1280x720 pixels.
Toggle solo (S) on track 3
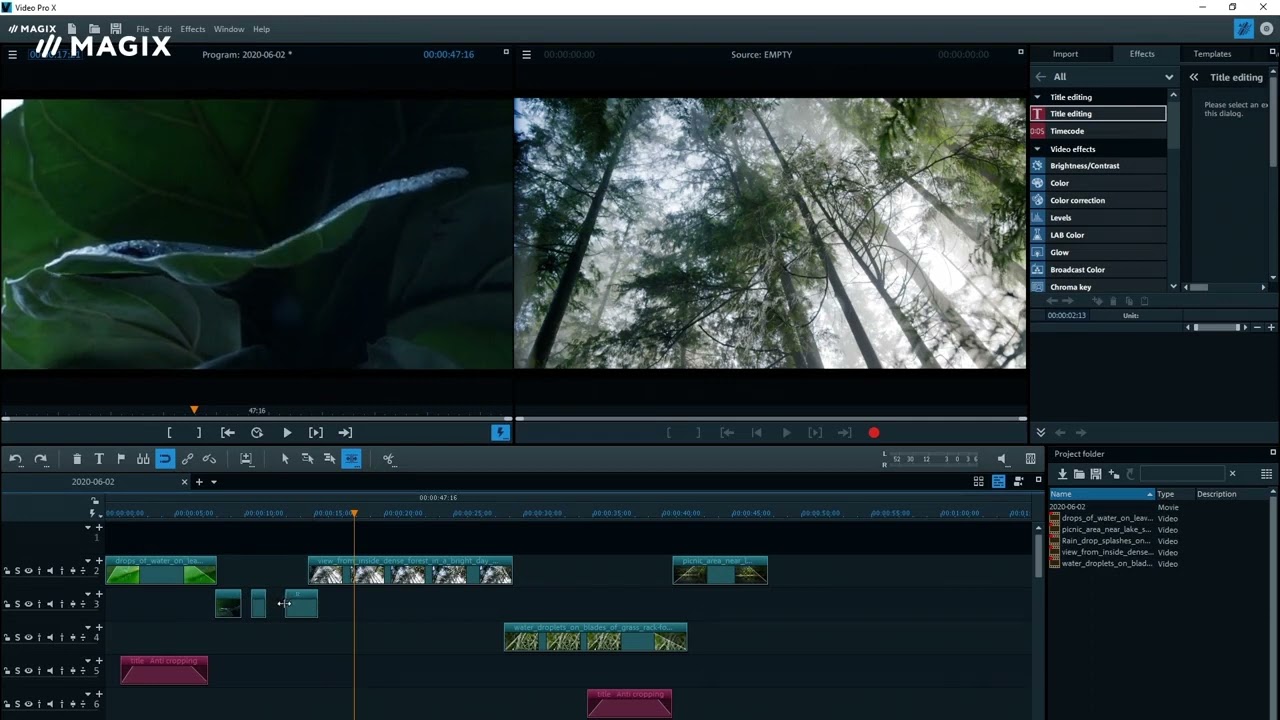pyautogui.click(x=17, y=604)
